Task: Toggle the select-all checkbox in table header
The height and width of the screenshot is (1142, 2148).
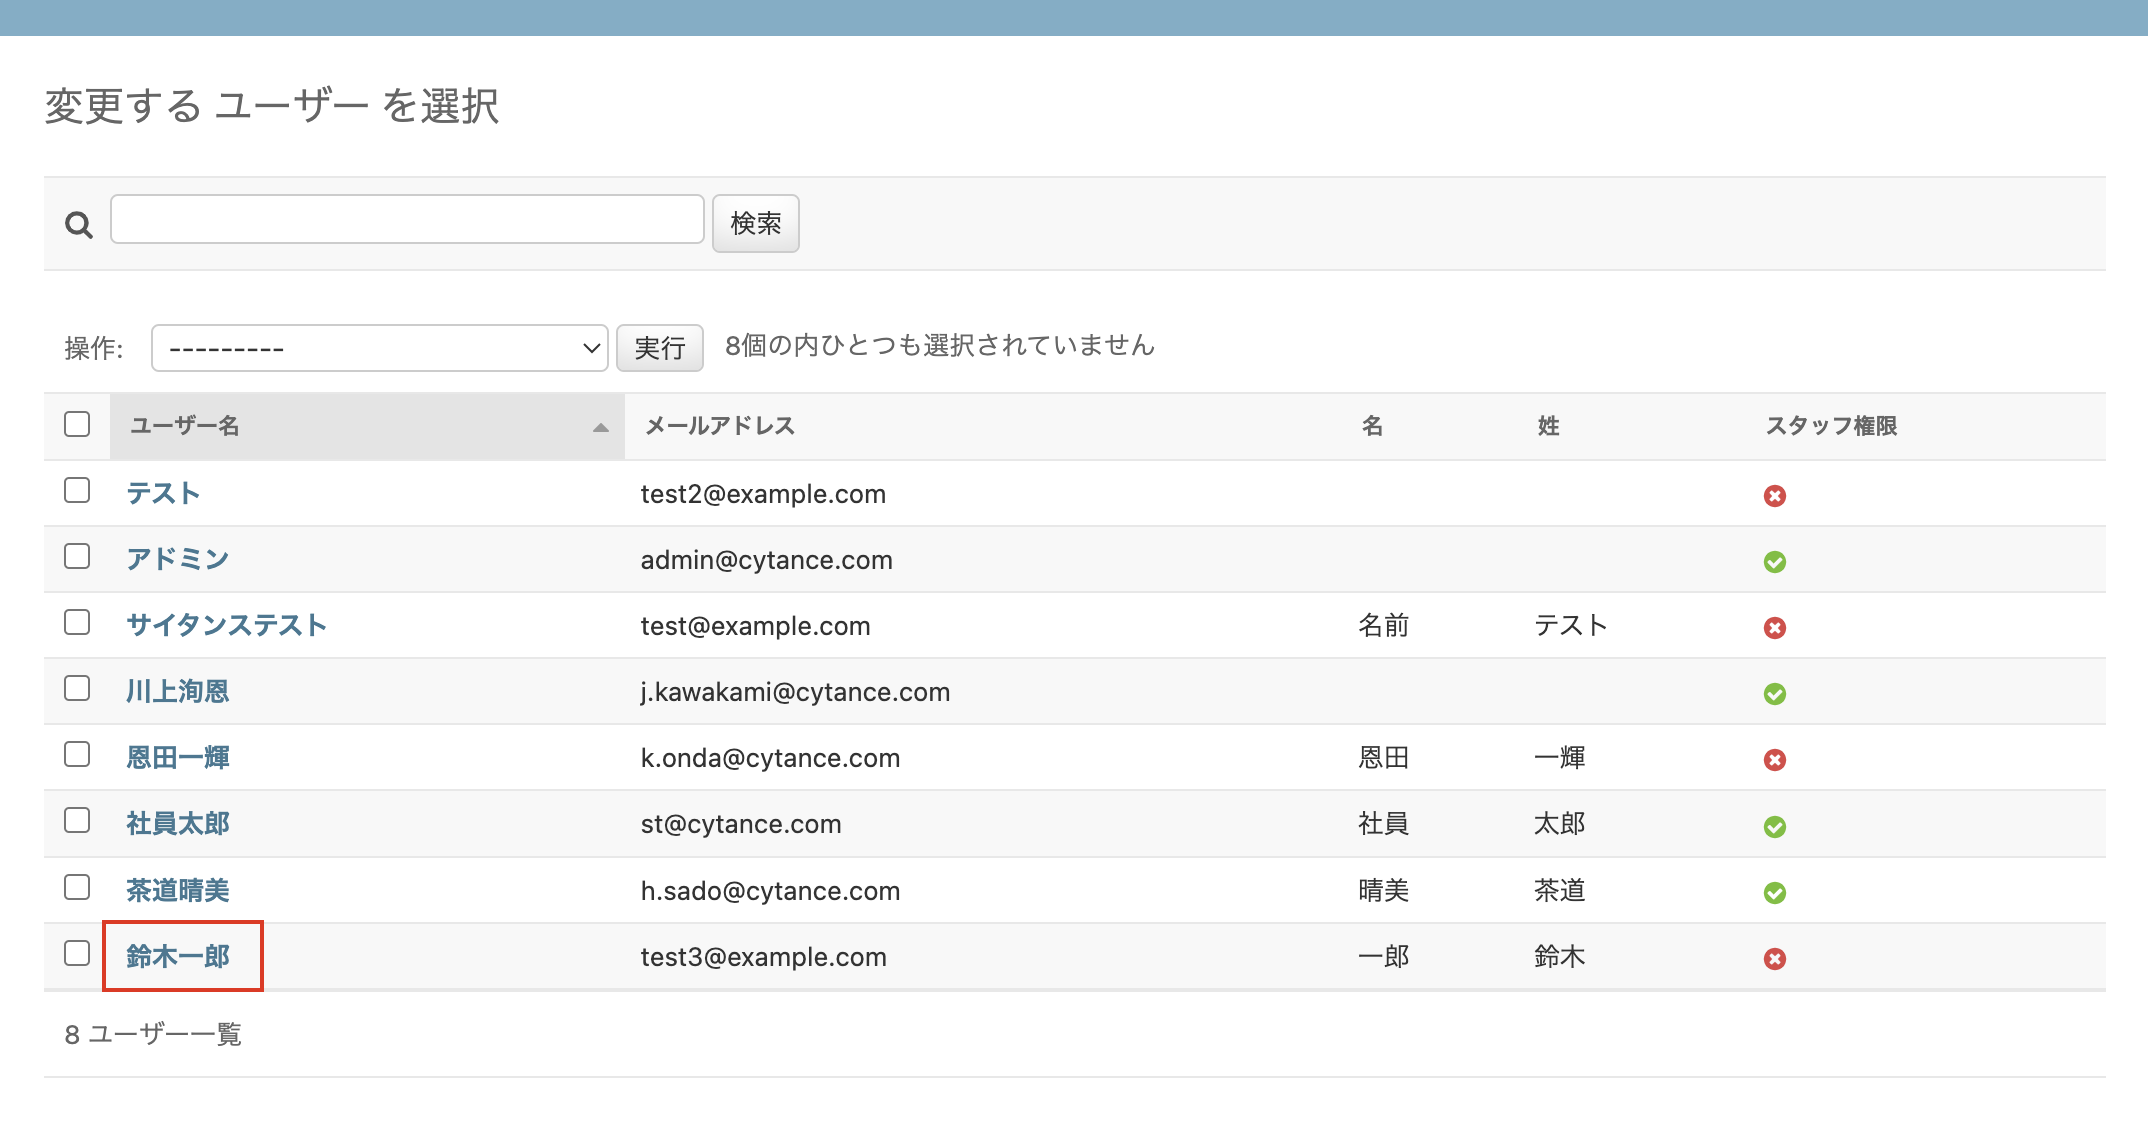Action: 77,424
